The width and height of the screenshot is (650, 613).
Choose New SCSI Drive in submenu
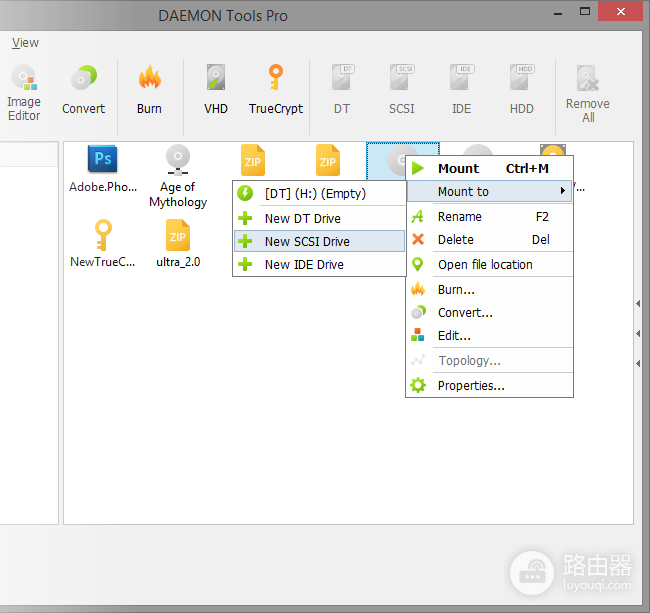[x=319, y=241]
